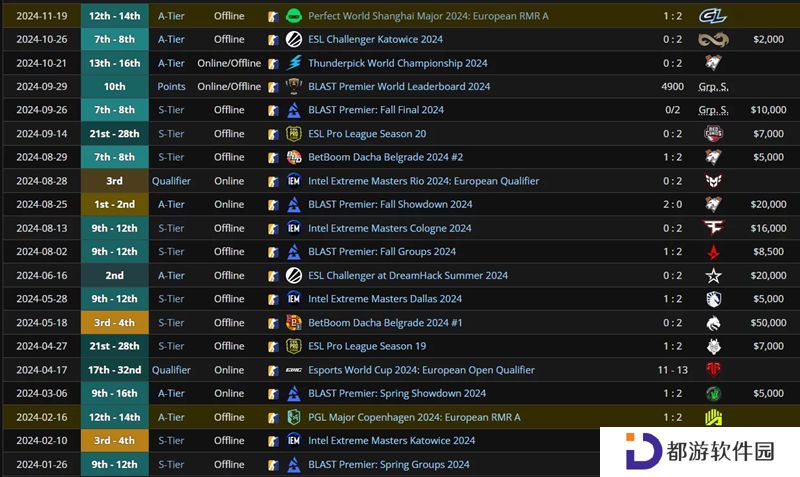This screenshot has height=477, width=800.
Task: Click the '4900' points value
Action: pyautogui.click(x=672, y=87)
